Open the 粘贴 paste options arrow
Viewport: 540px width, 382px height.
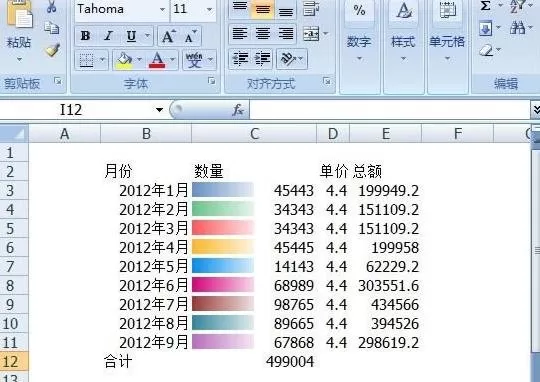(x=19, y=59)
